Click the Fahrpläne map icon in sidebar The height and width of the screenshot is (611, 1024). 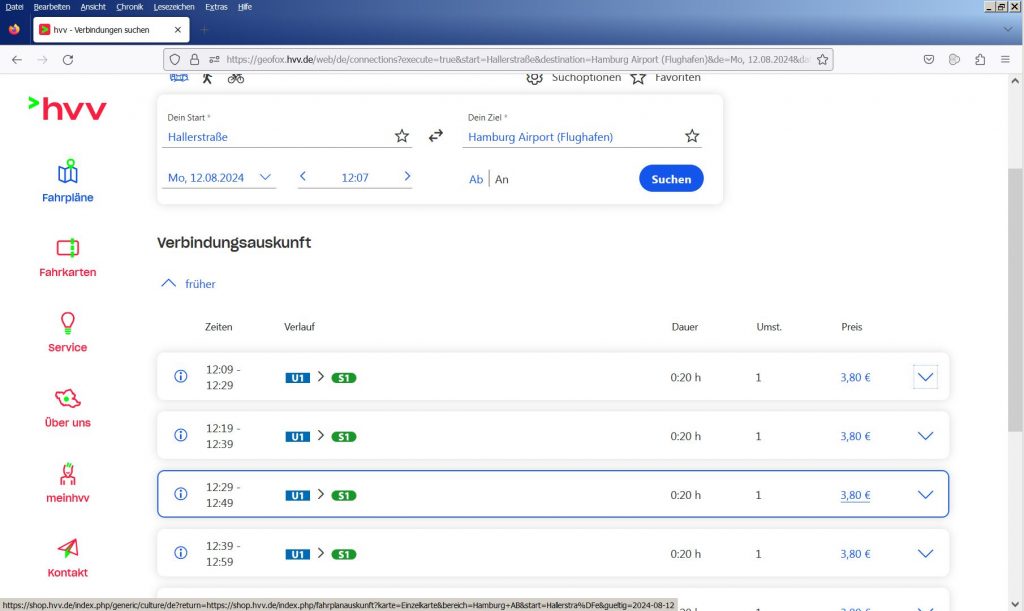click(68, 172)
